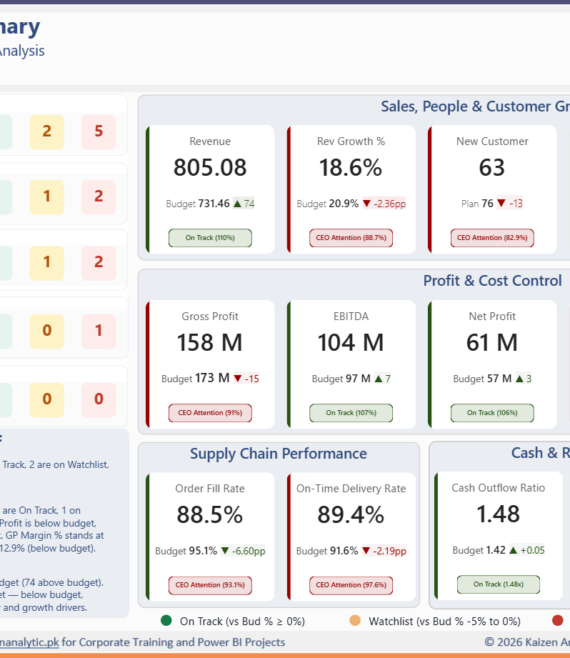This screenshot has width=570, height=658.
Task: Click the red attention count 0 badge
Action: click(x=99, y=399)
